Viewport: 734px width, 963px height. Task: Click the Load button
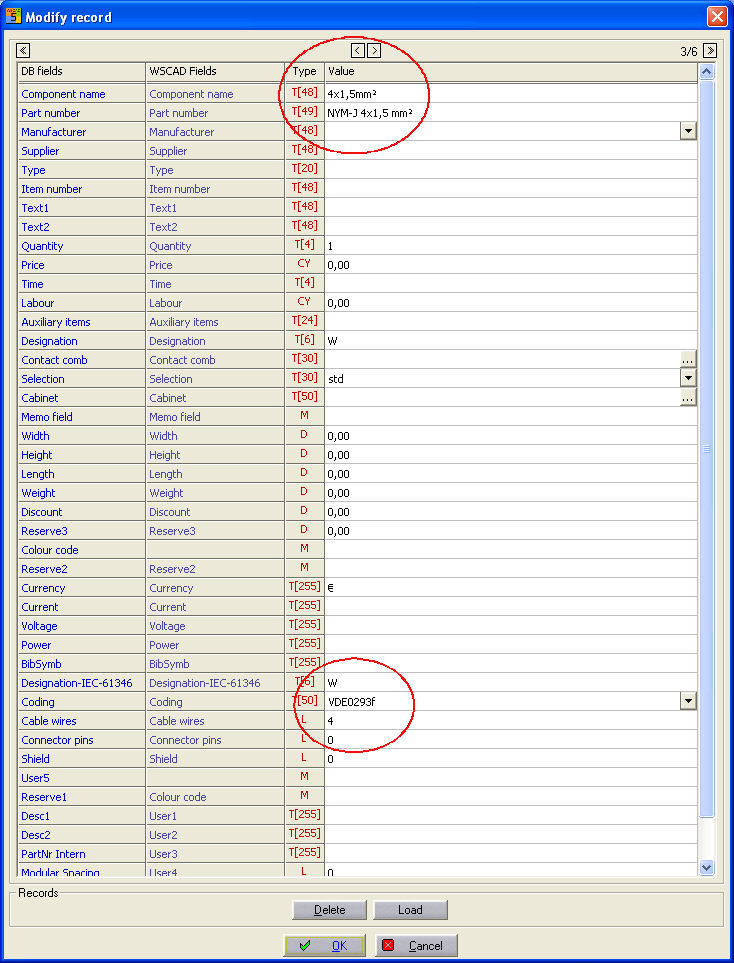coord(410,910)
